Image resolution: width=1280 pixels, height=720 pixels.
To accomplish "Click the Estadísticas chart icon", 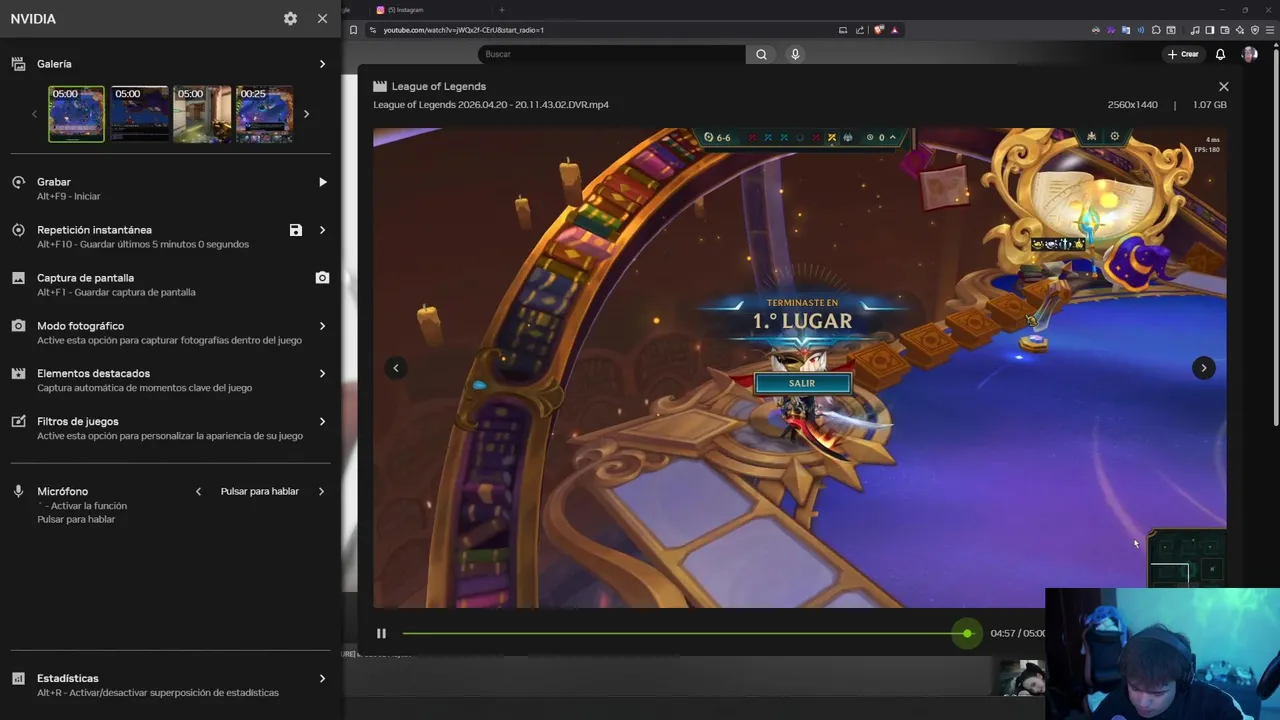I will (18, 678).
